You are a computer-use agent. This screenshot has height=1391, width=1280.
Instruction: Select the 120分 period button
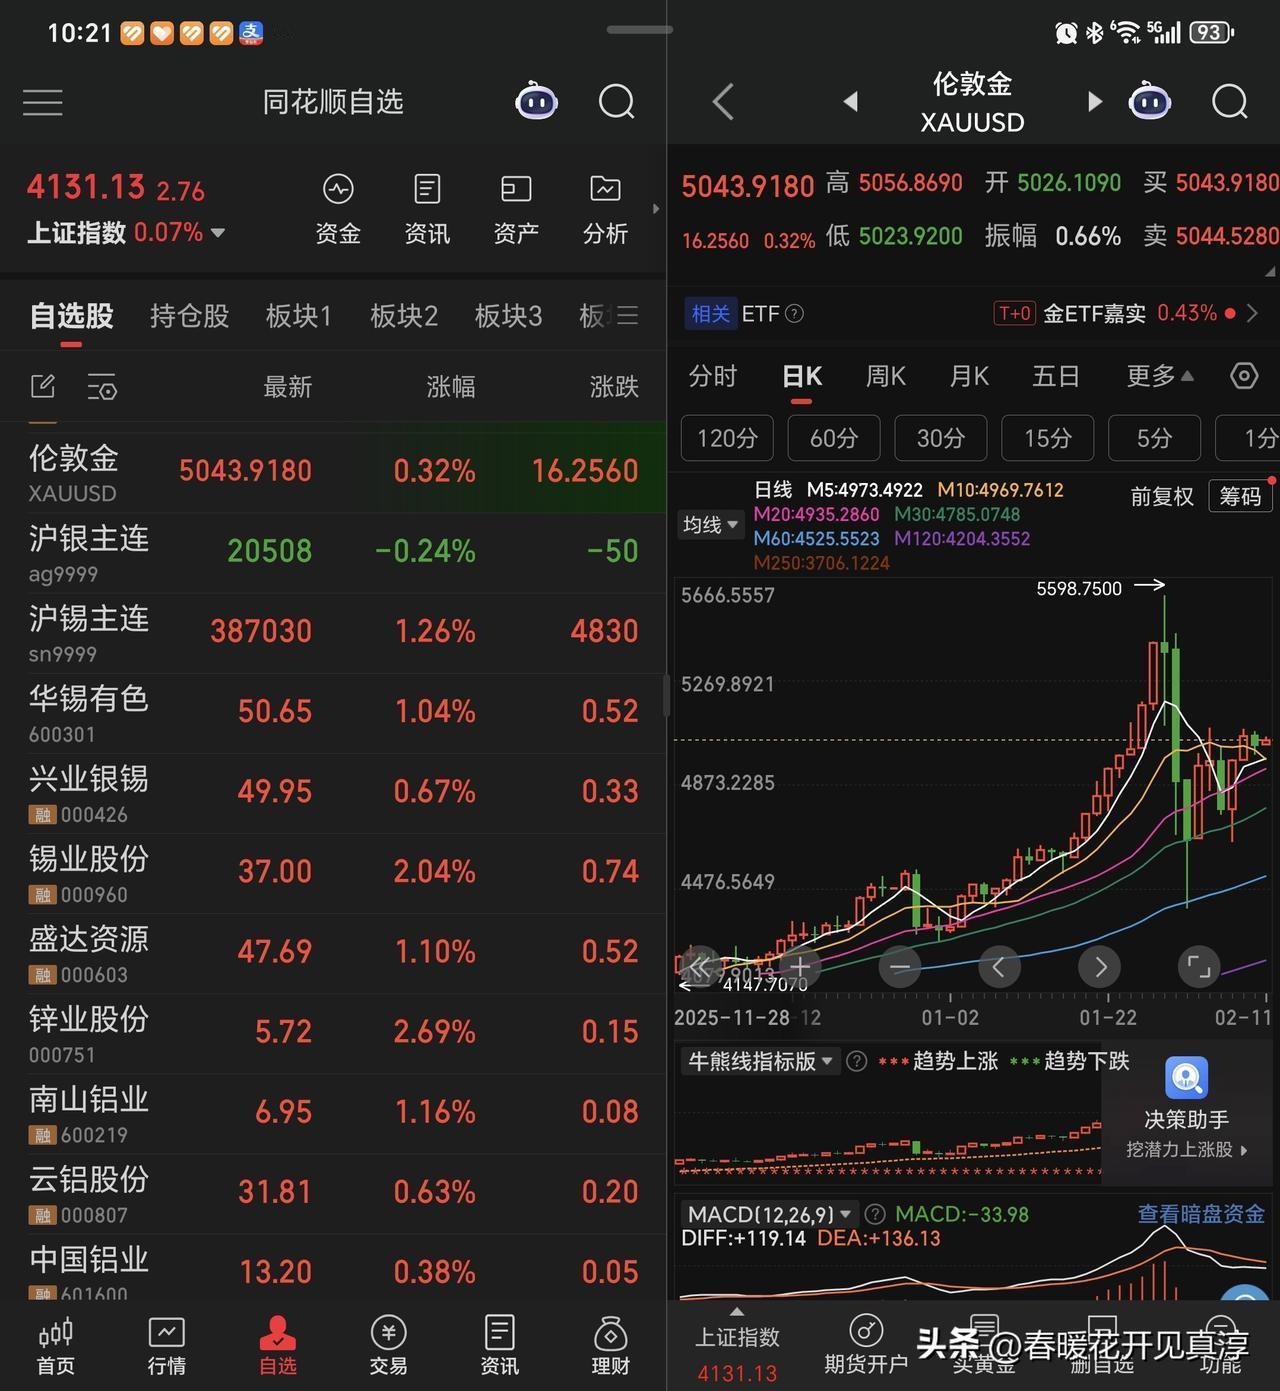tap(727, 438)
